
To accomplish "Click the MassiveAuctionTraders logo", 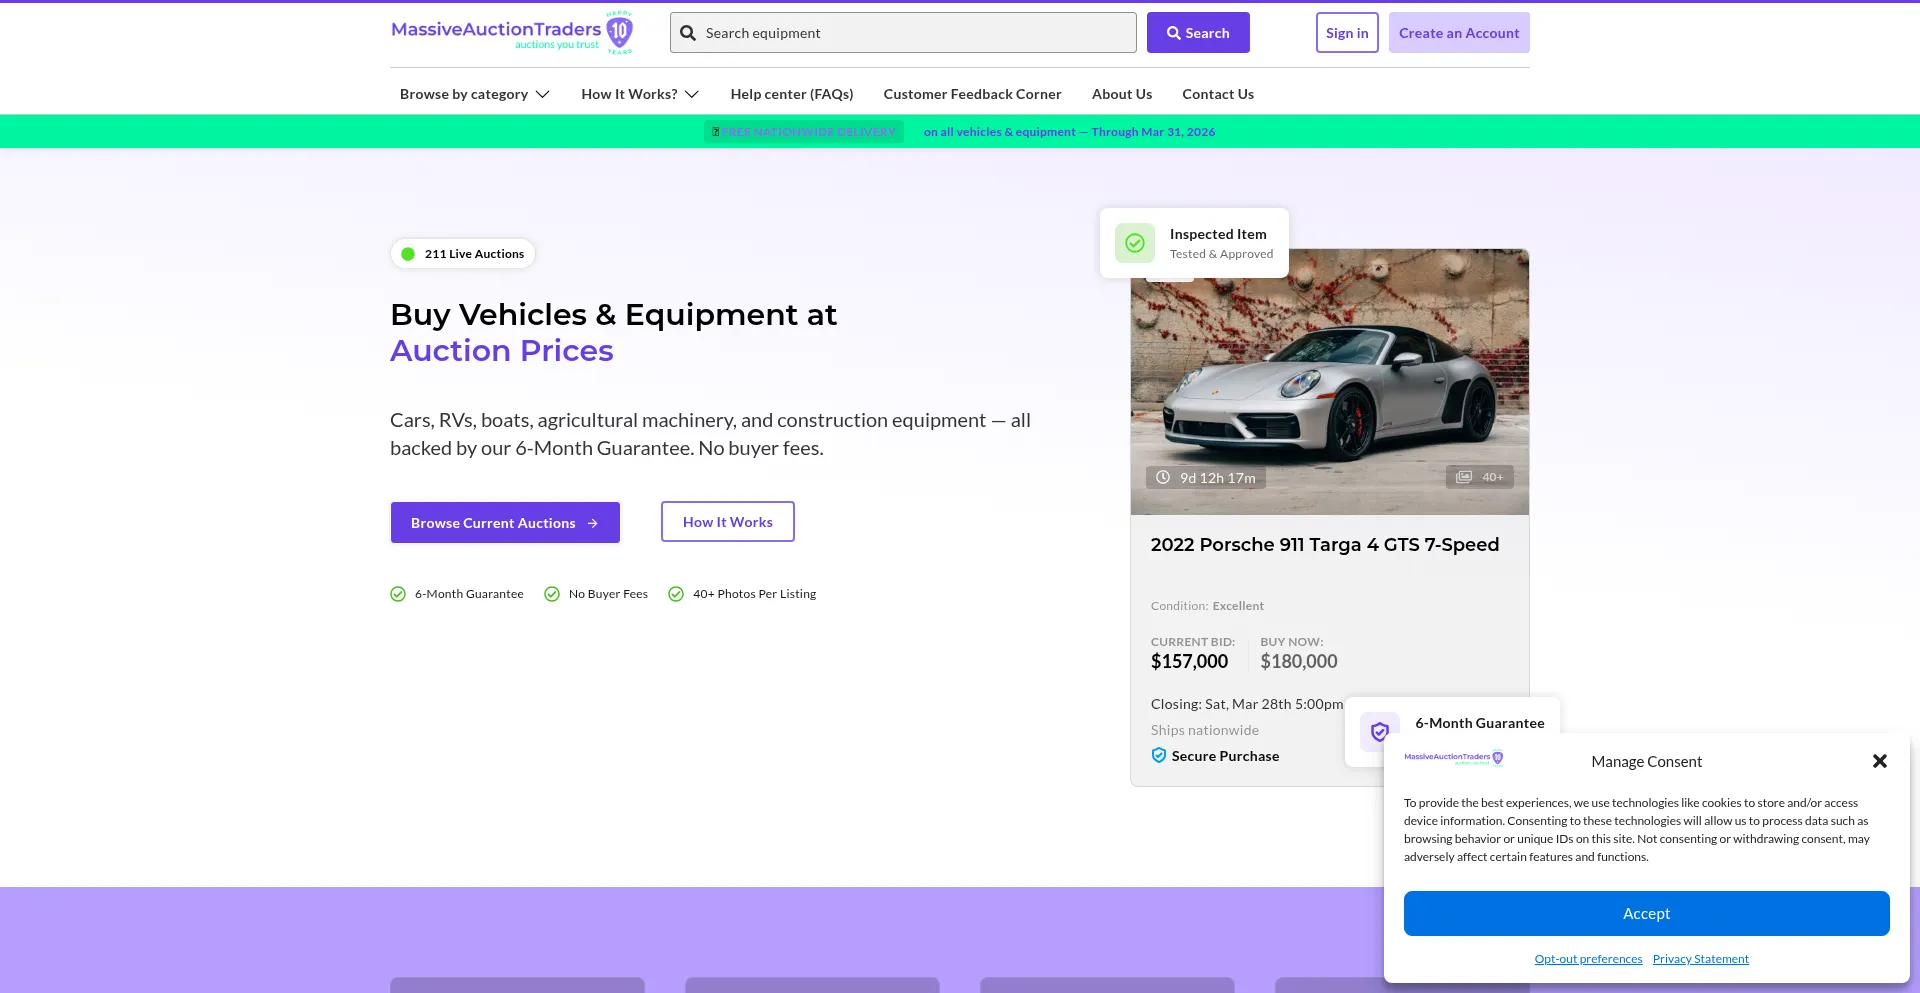I will tap(512, 33).
